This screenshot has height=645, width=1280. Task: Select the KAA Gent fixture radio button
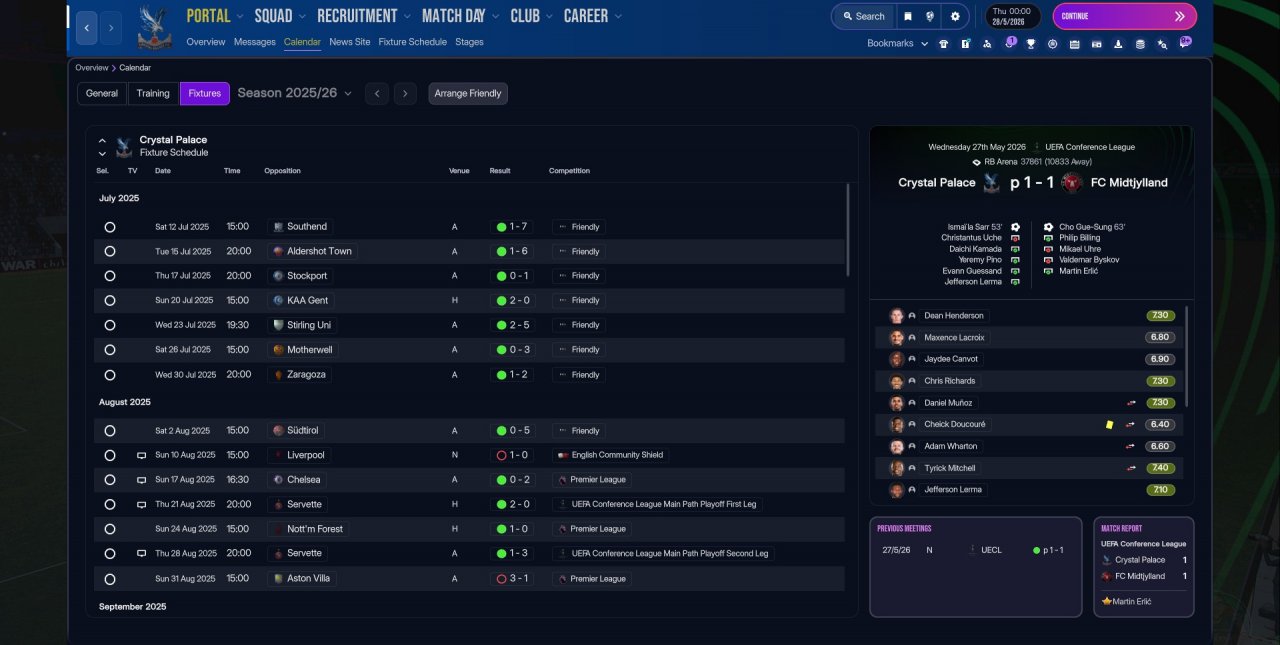[110, 300]
